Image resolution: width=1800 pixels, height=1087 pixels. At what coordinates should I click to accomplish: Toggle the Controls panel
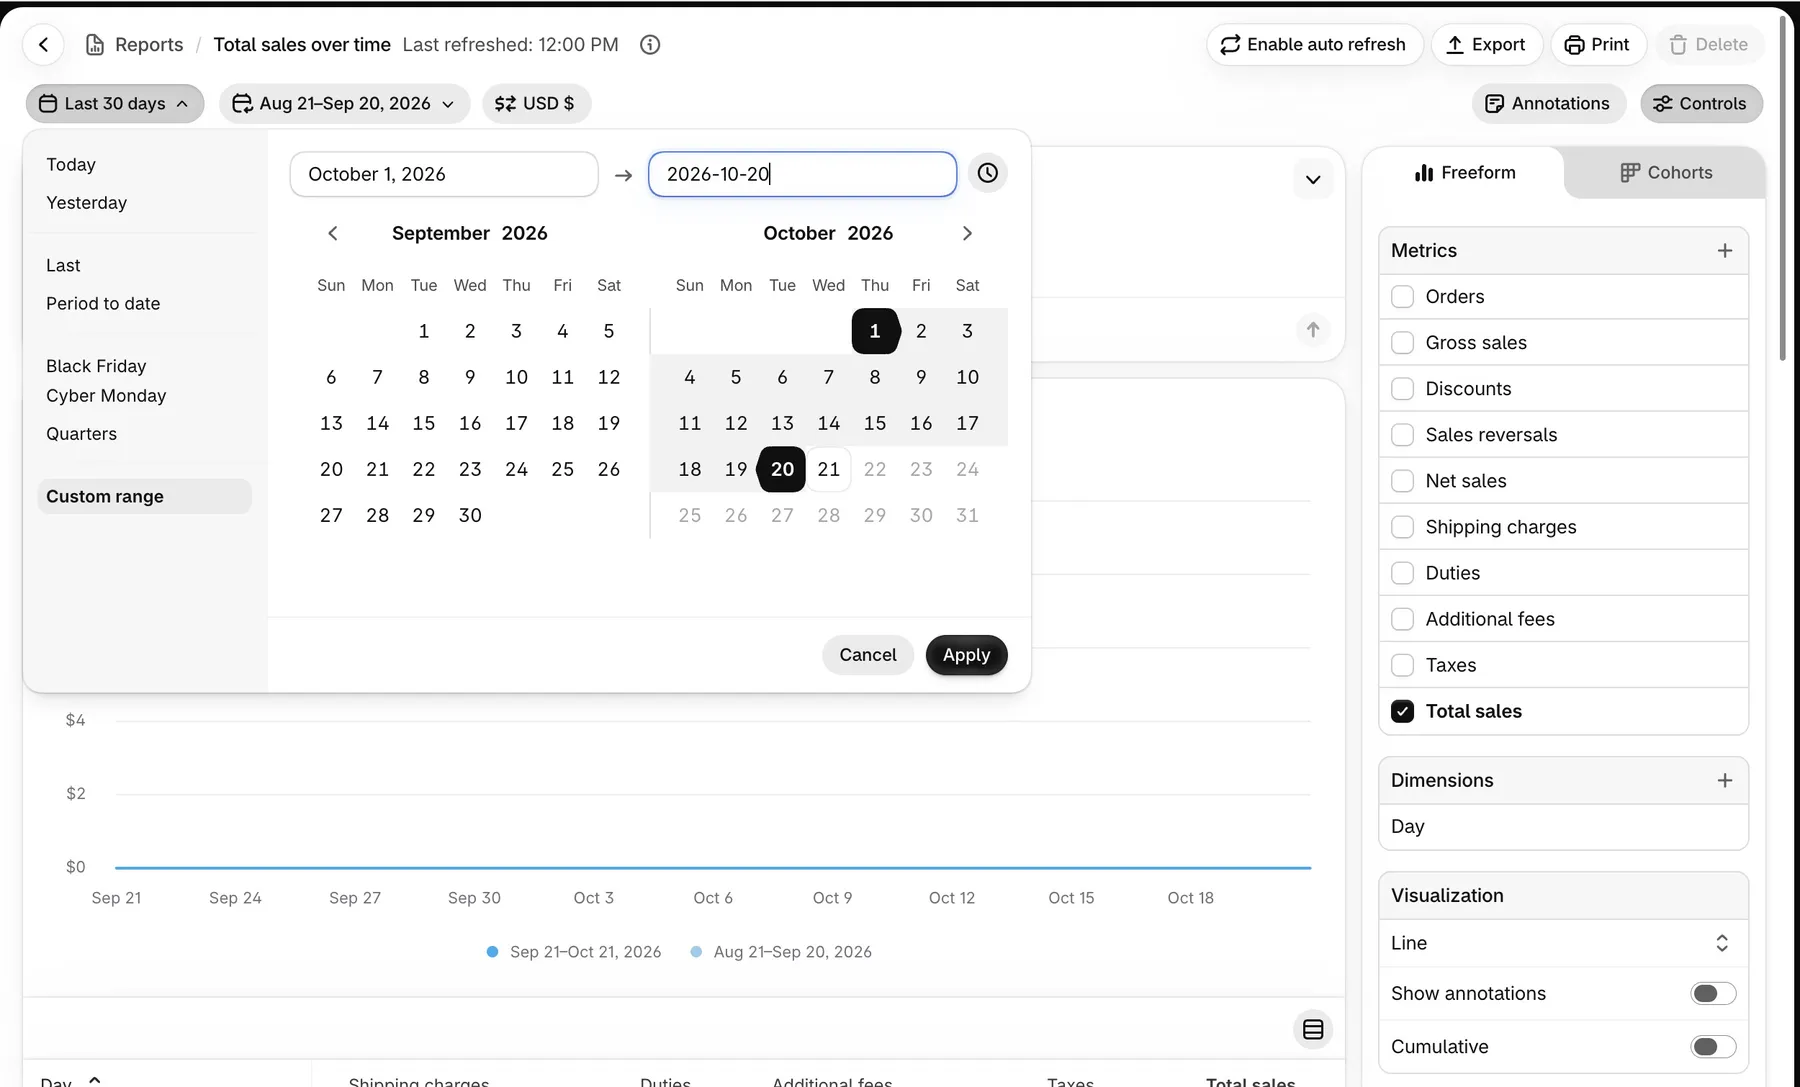tap(1701, 104)
